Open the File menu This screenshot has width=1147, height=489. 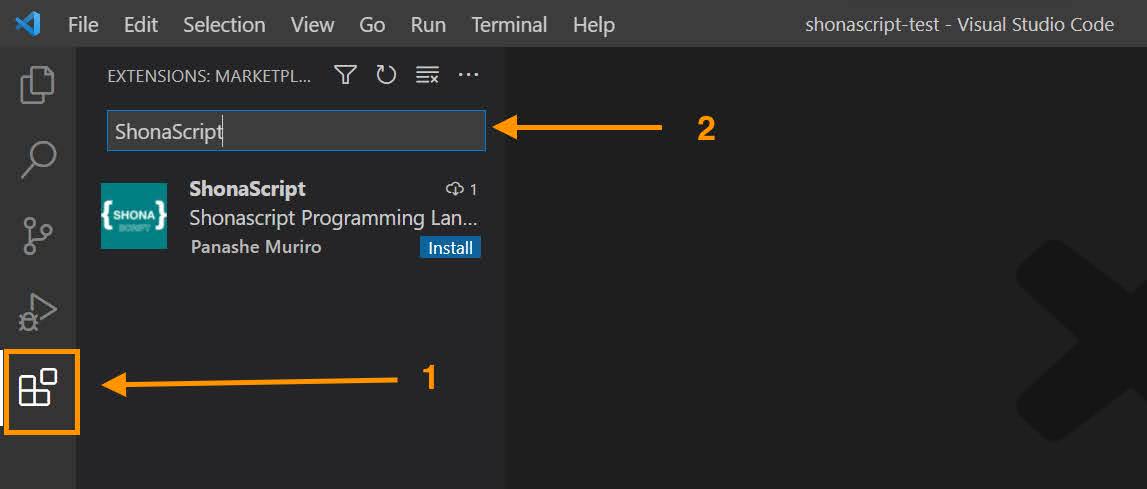coord(83,25)
